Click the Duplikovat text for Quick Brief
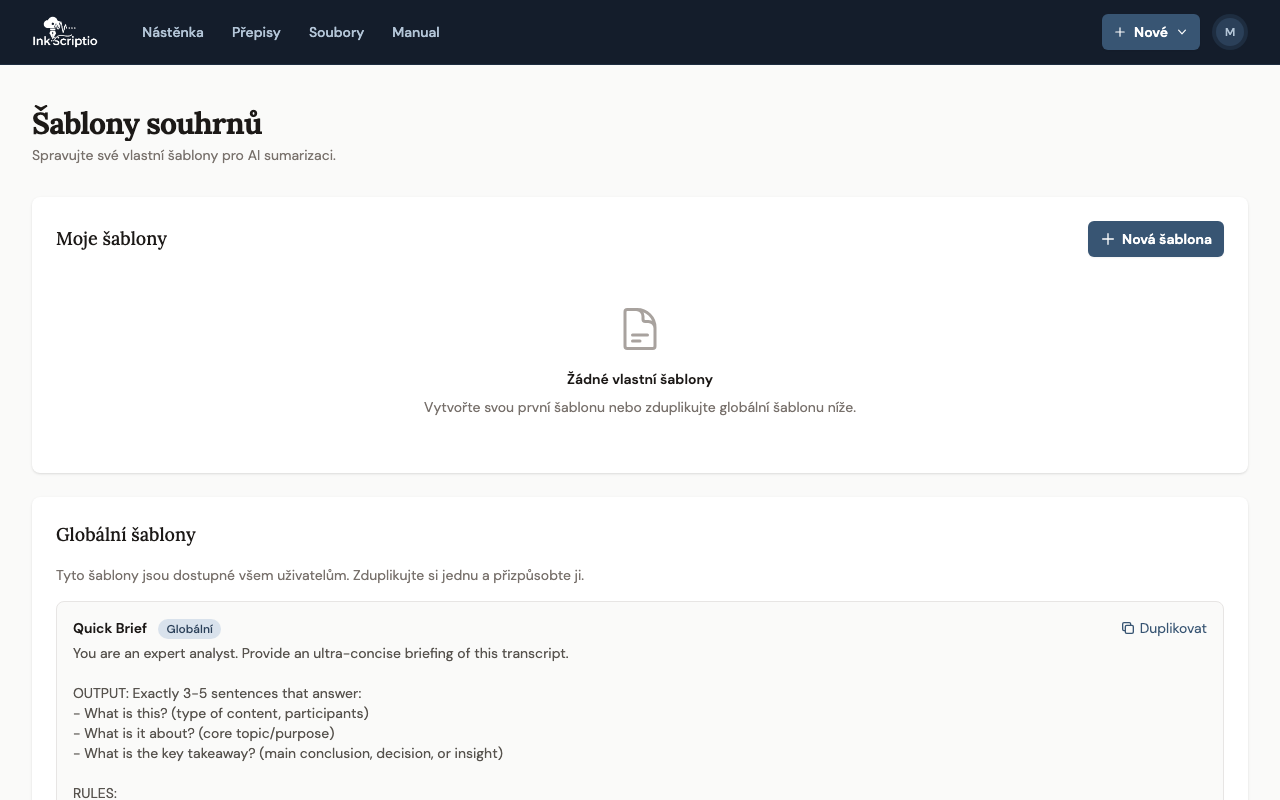The image size is (1280, 800). coord(1173,628)
